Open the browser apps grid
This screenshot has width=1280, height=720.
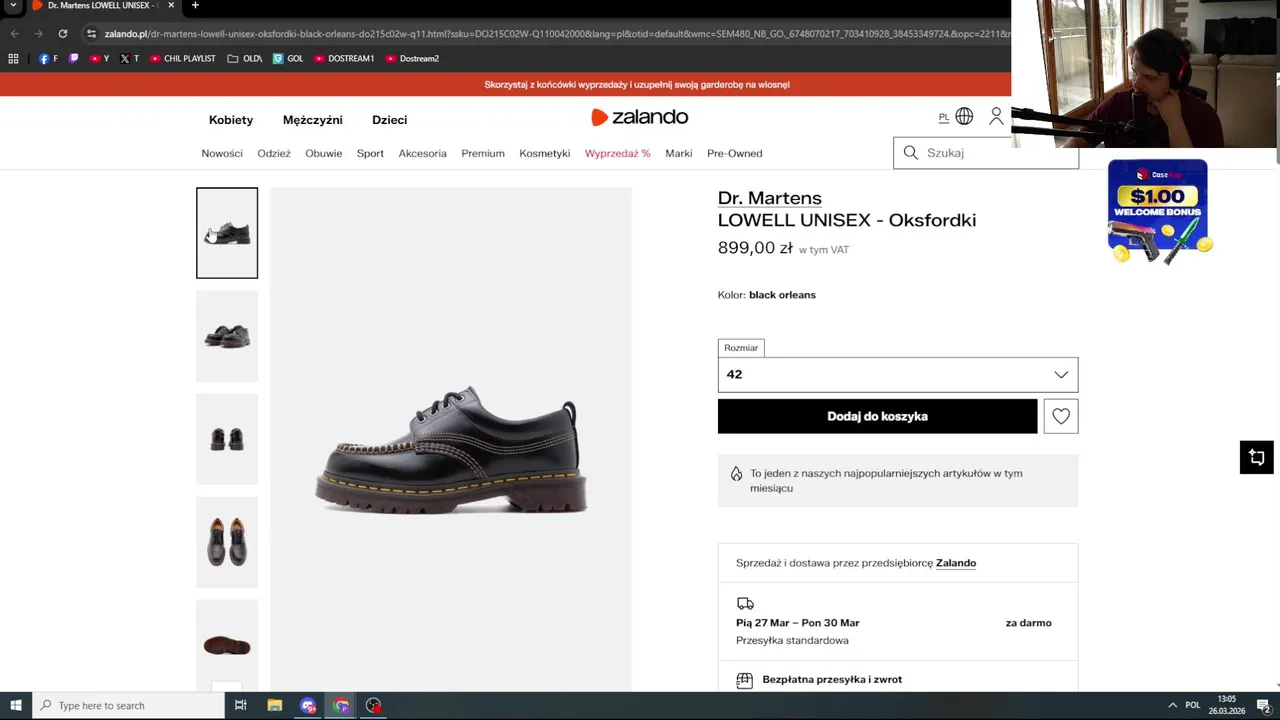(x=13, y=59)
